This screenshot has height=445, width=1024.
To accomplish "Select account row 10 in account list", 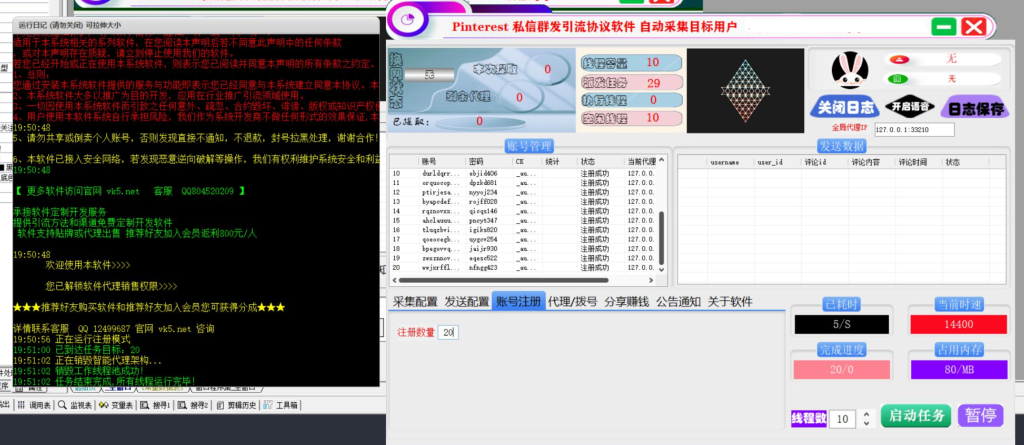I will coord(523,174).
